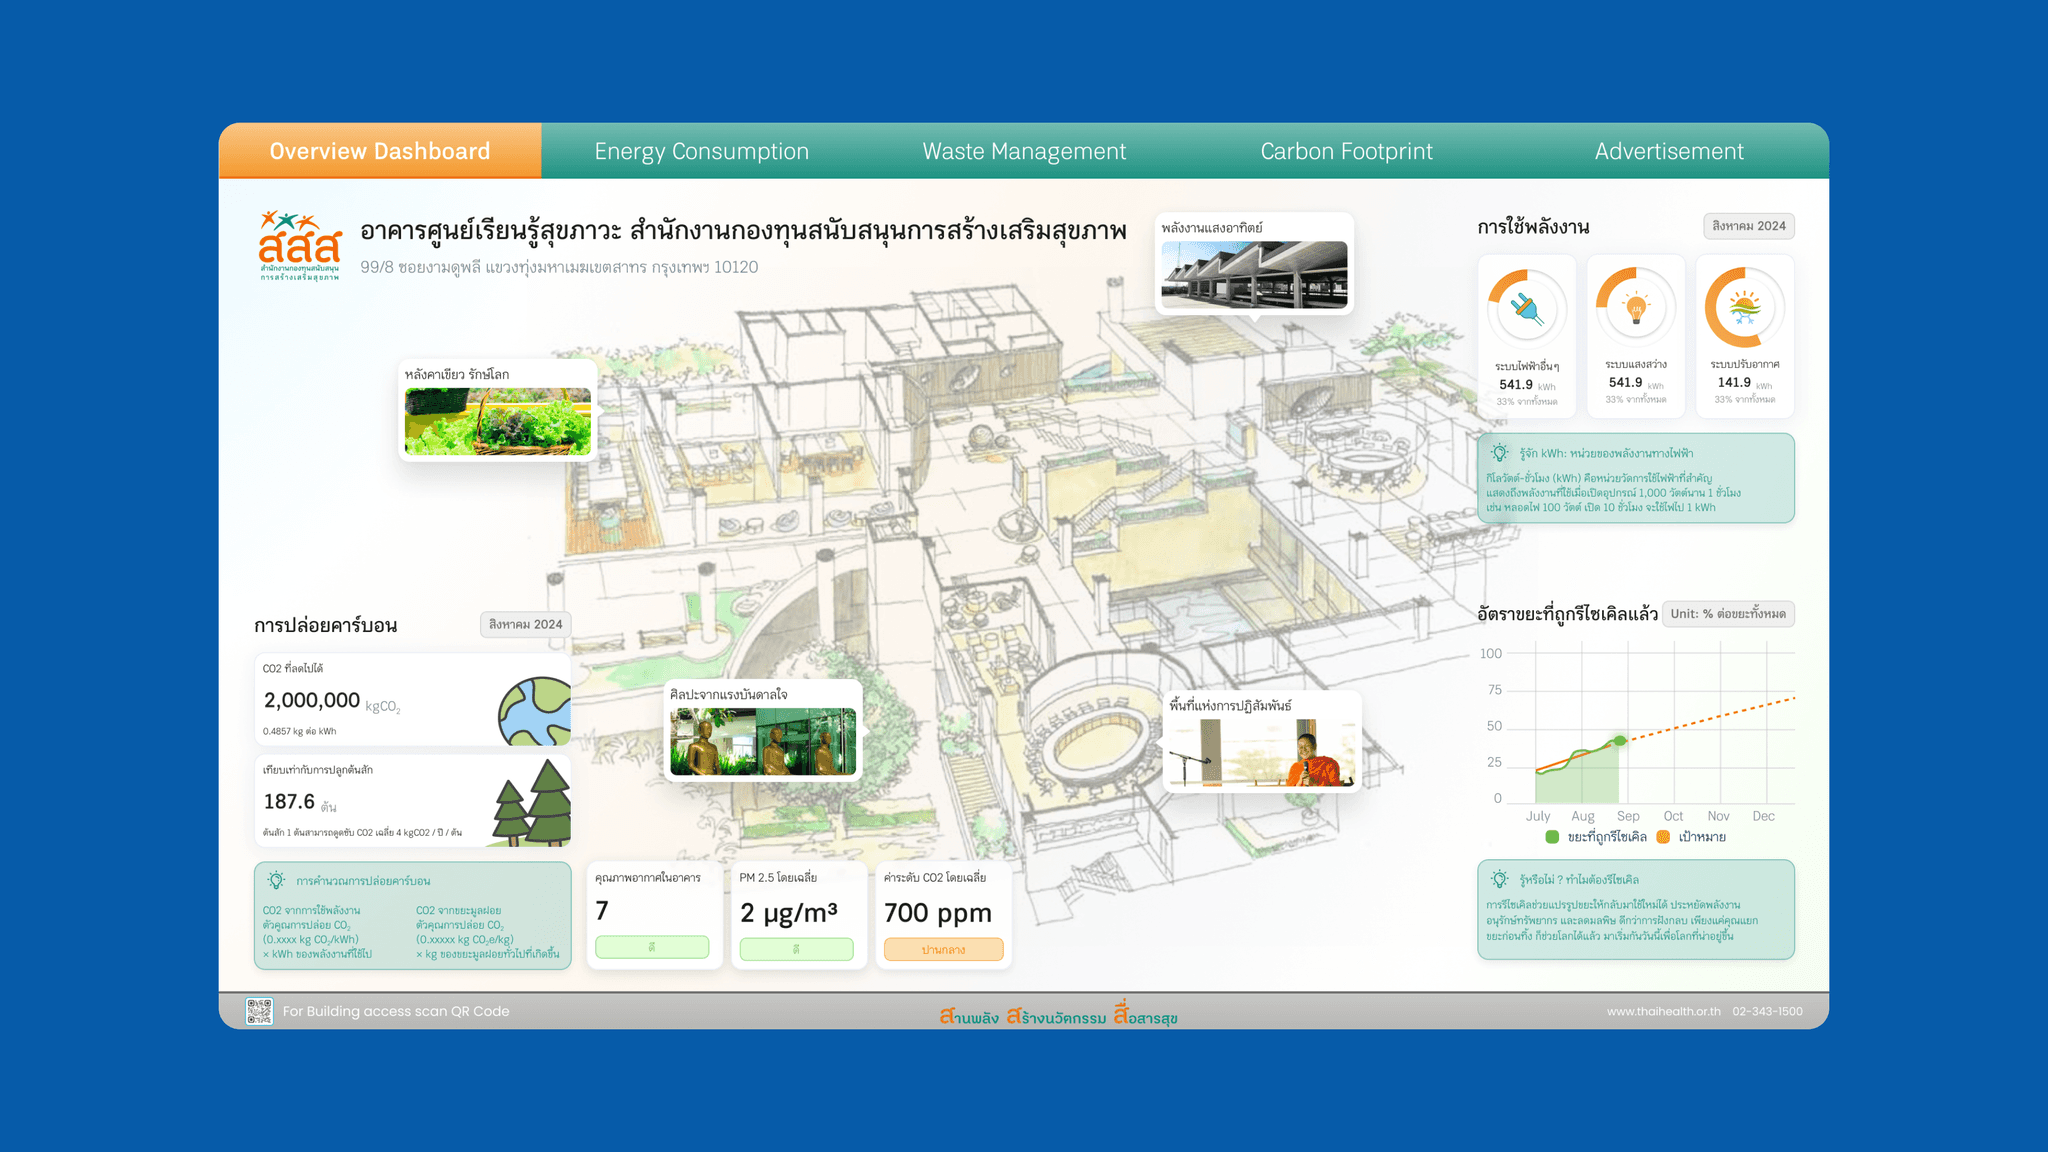This screenshot has height=1152, width=2048.
Task: Click the green data point on recycling chart
Action: coord(1620,741)
